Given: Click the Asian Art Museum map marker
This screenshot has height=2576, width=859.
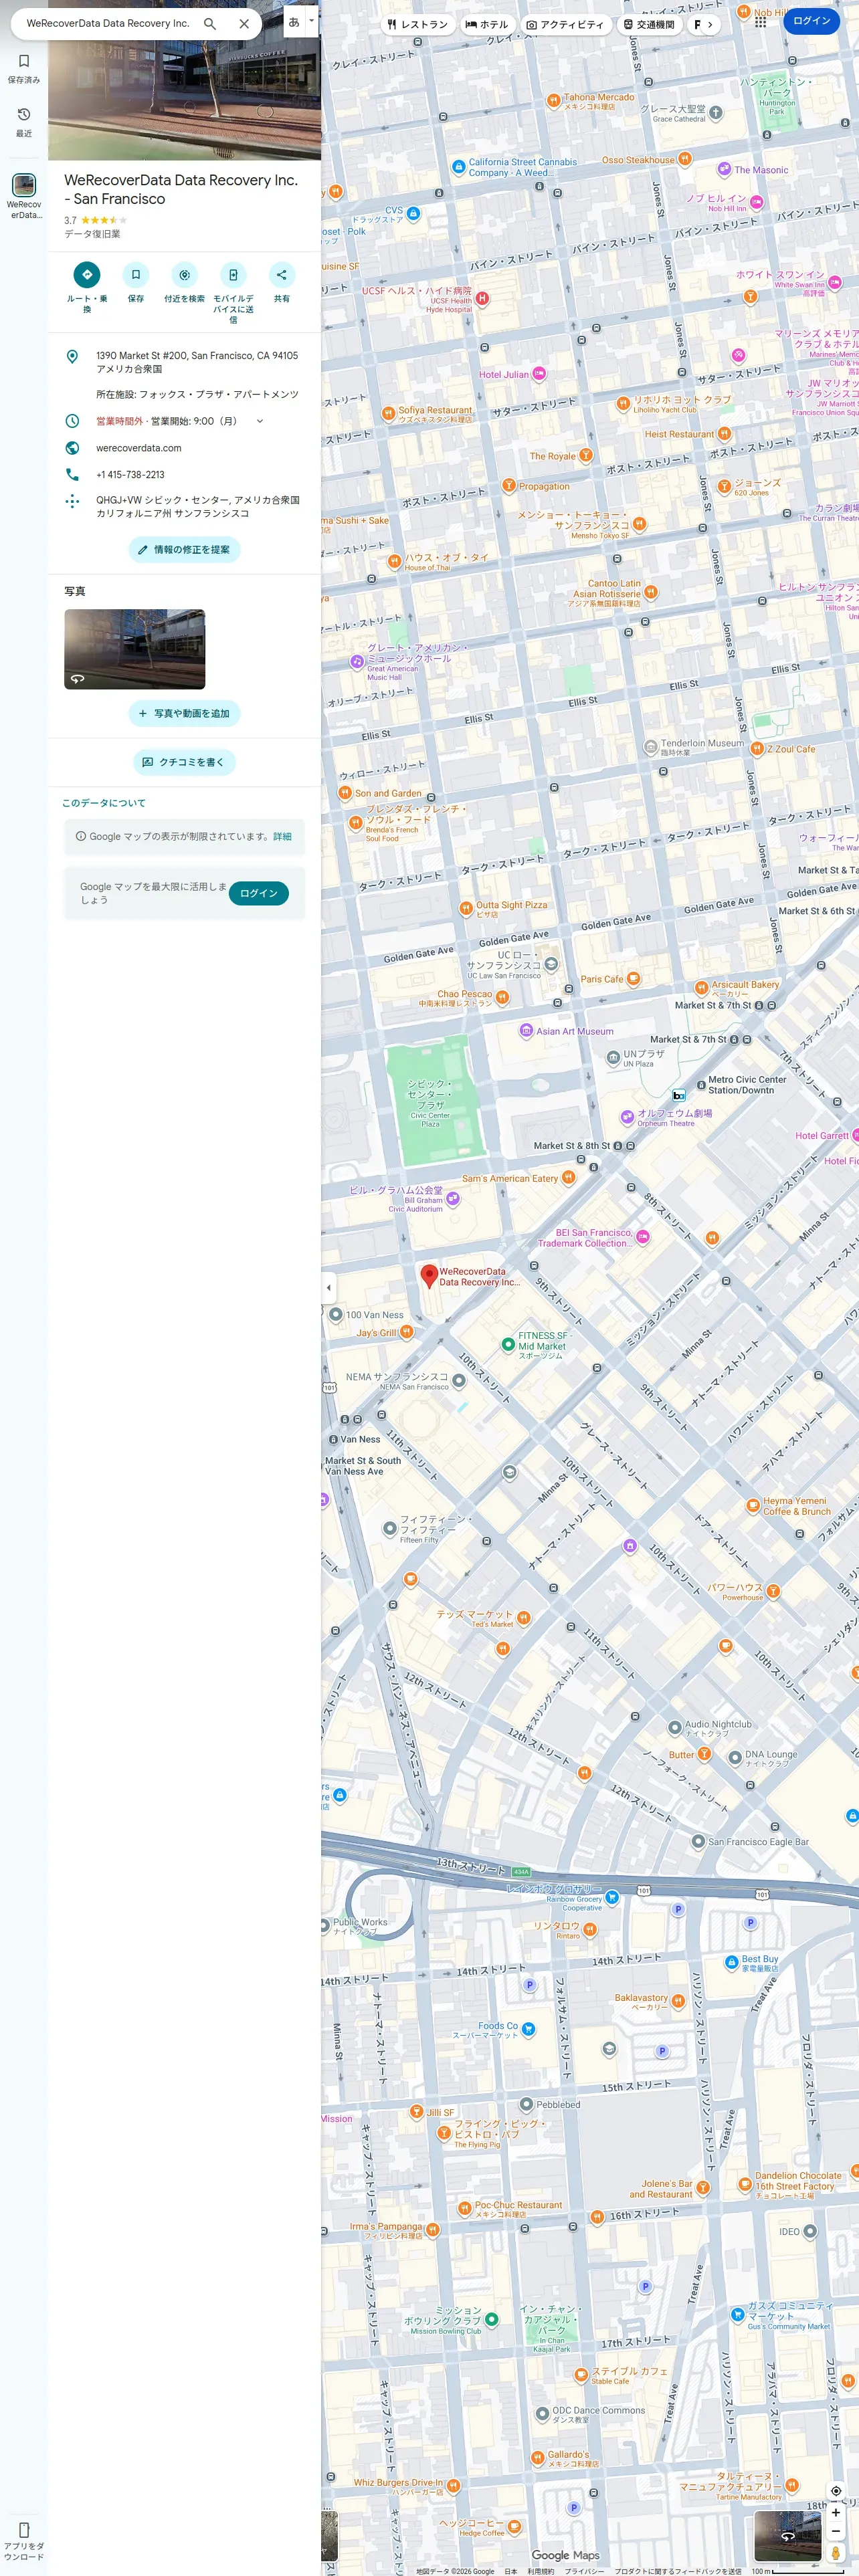Looking at the screenshot, I should click(526, 1031).
